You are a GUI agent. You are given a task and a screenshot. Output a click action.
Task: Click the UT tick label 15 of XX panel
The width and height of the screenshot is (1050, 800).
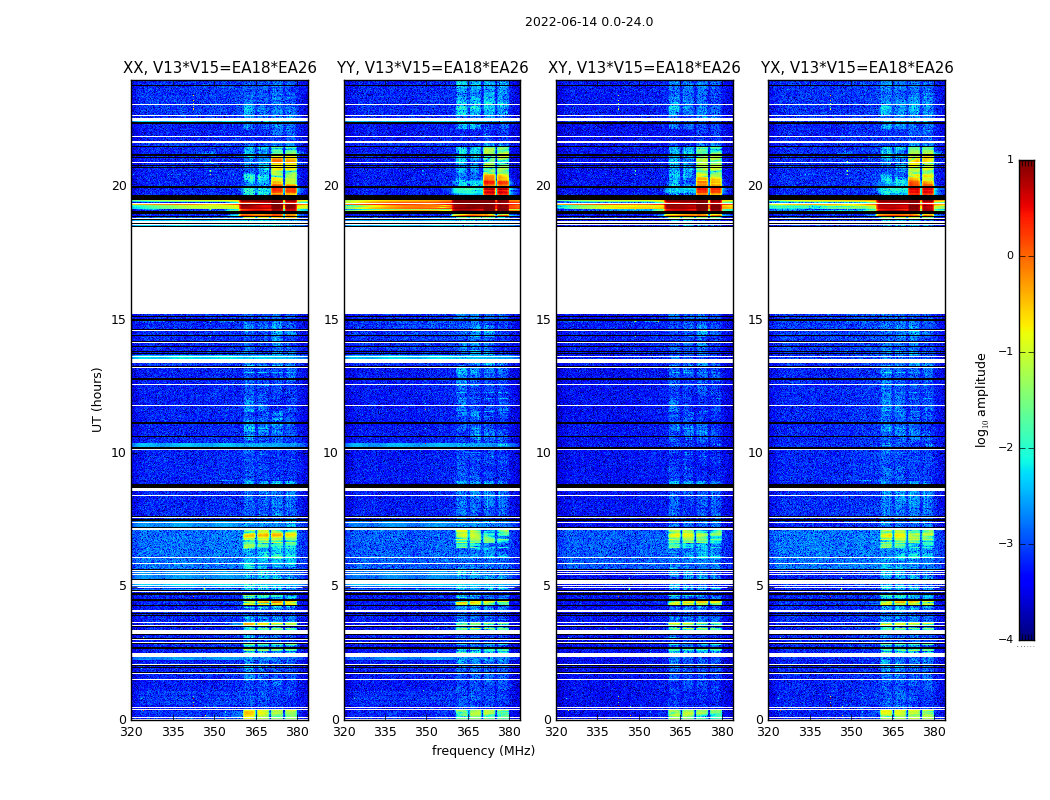point(119,320)
